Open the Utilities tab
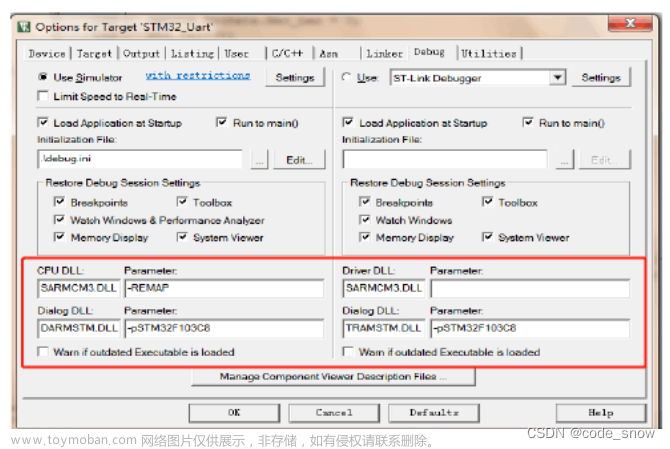This screenshot has width=670, height=449. point(489,53)
